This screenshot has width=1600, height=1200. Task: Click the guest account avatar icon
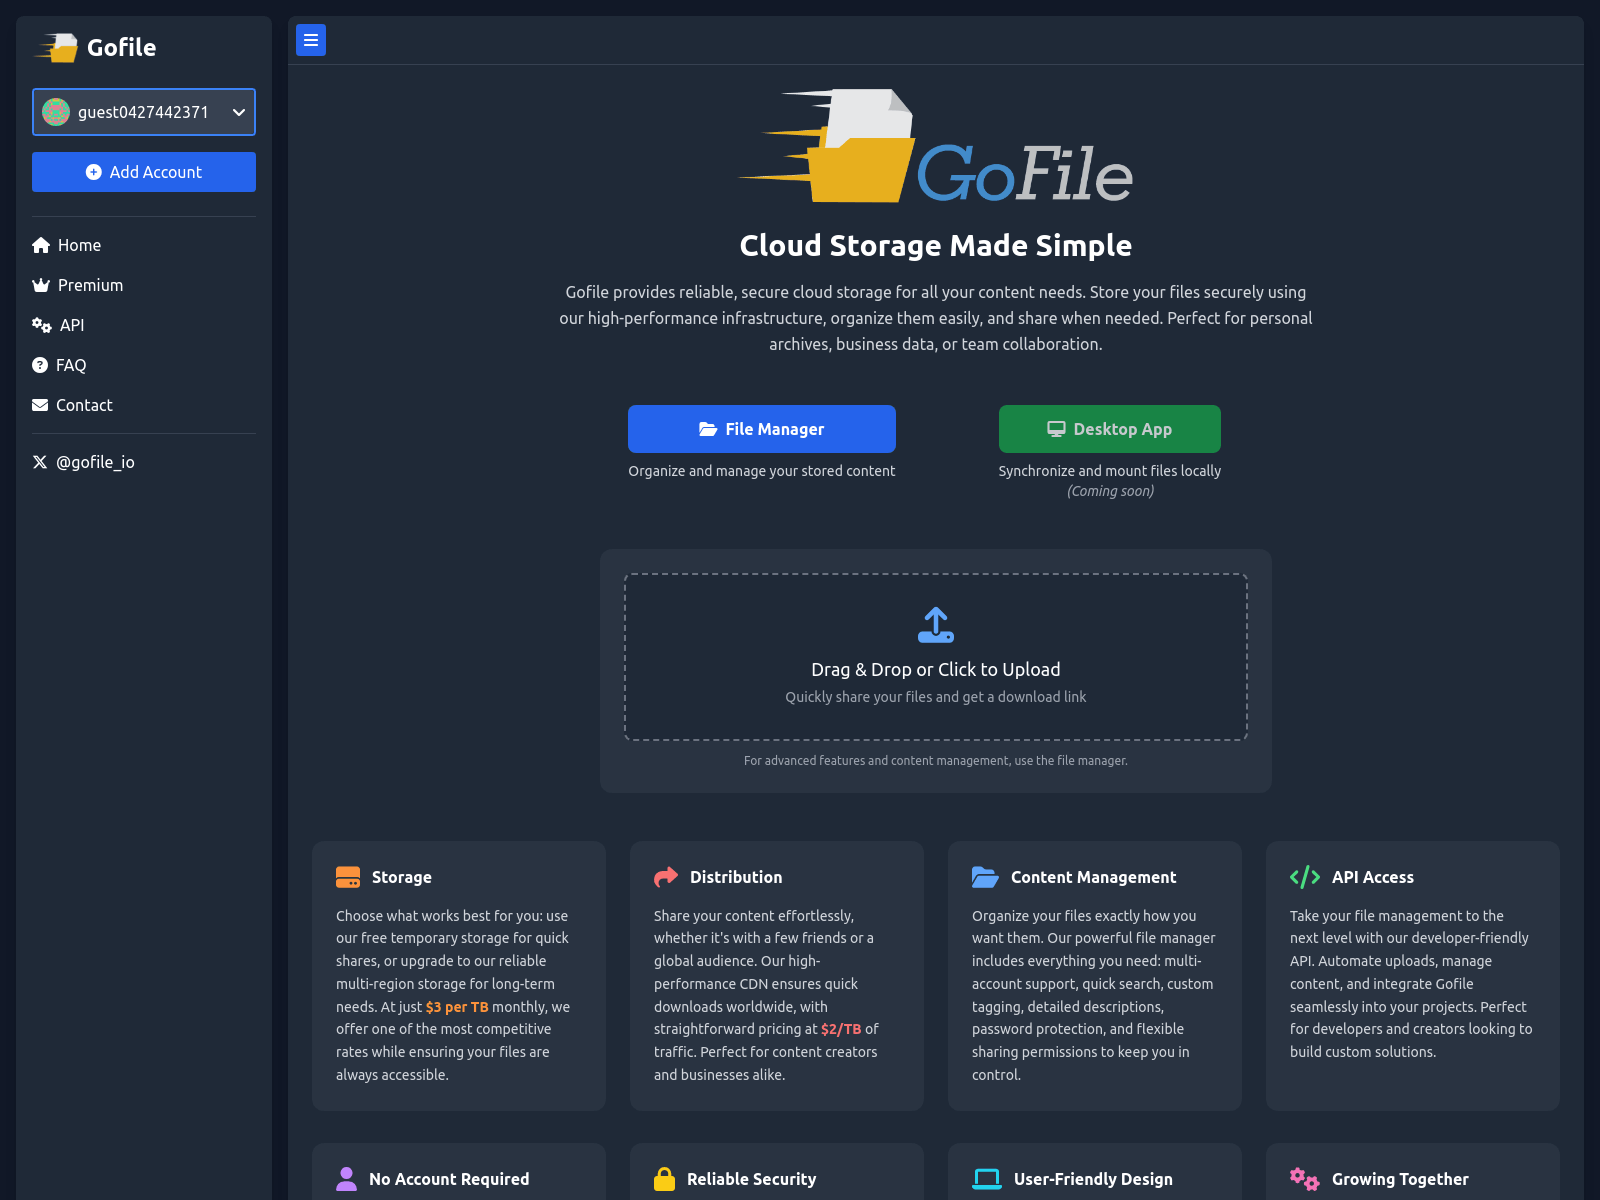(x=56, y=112)
